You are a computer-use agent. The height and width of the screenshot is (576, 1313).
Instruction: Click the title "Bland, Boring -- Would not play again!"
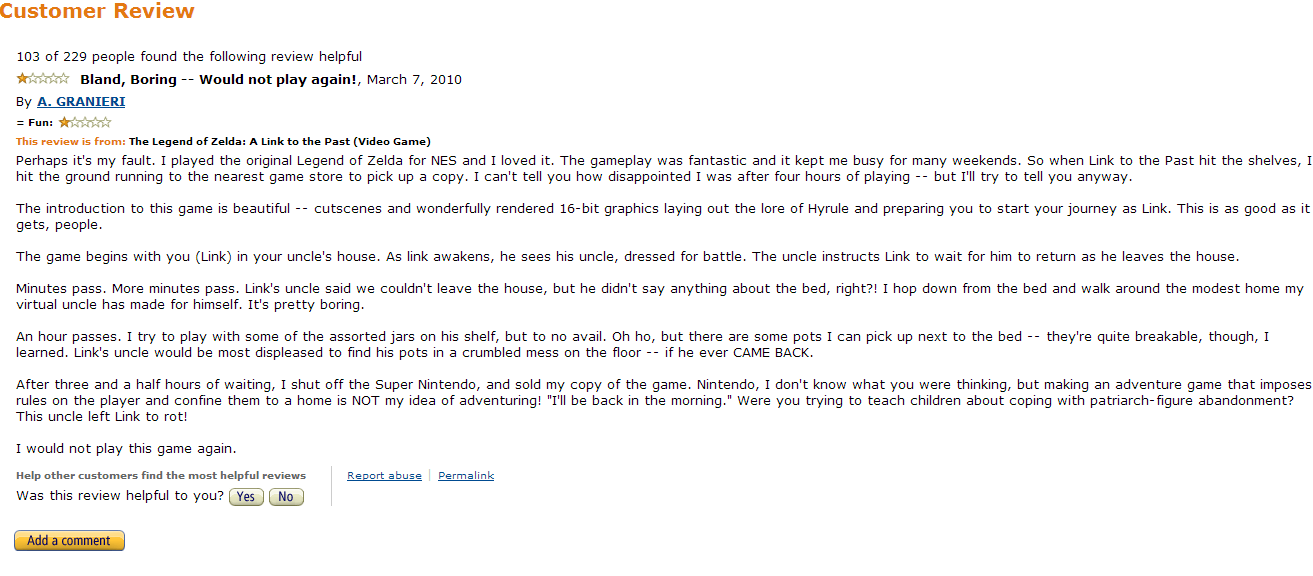[x=219, y=80]
